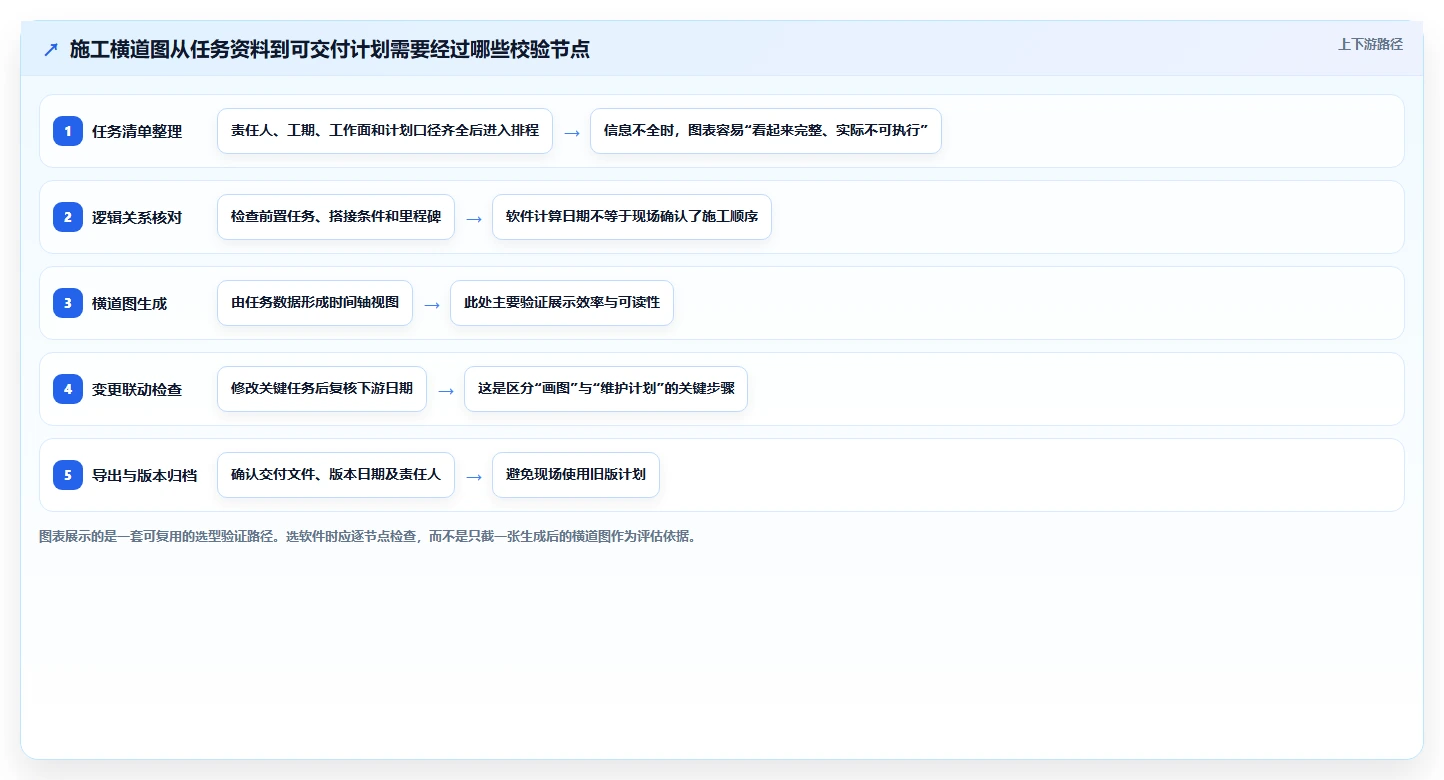Click the box 检查前置任务、搭接条件和里程碑
Image resolution: width=1444 pixels, height=780 pixels.
click(336, 217)
